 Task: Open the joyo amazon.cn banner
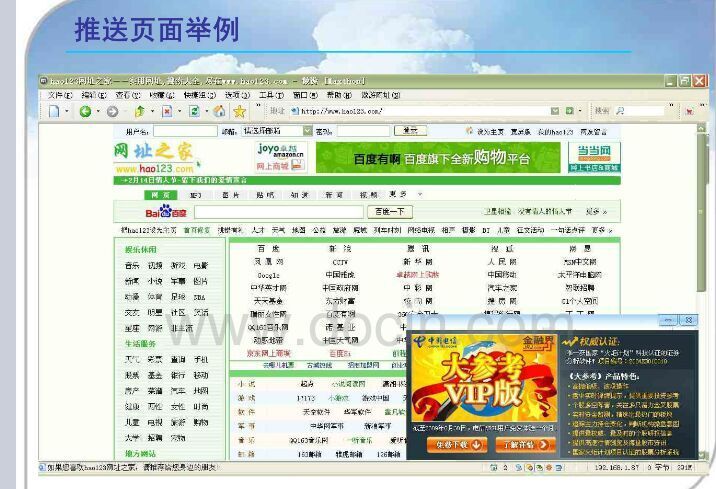(280, 157)
